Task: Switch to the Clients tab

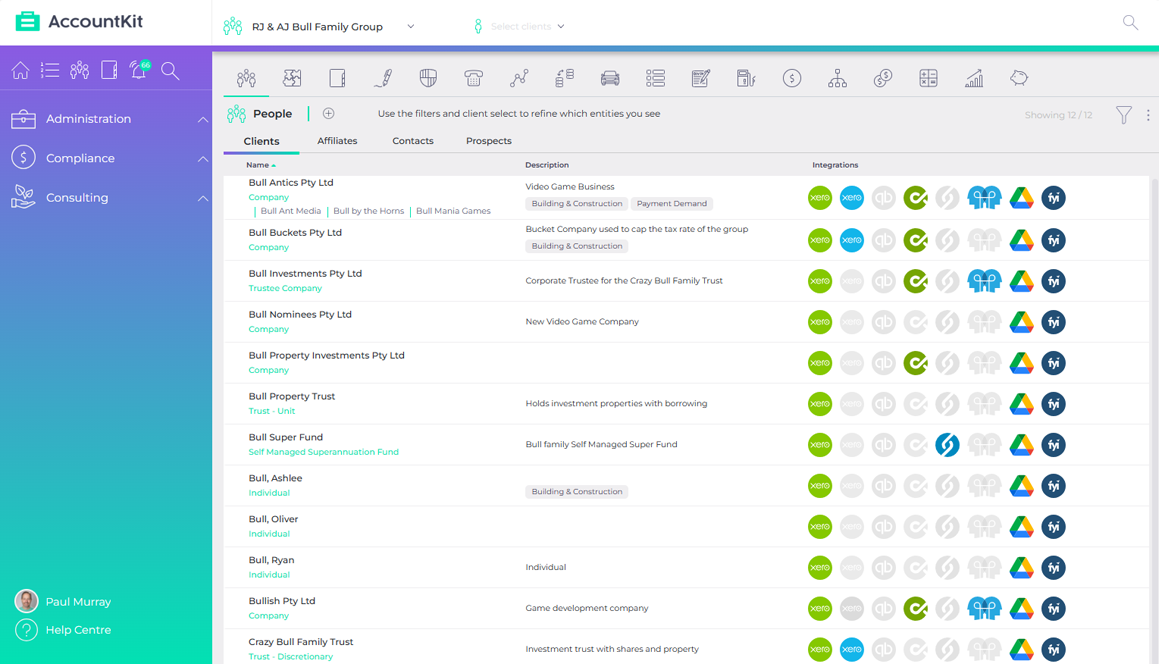Action: click(x=262, y=140)
